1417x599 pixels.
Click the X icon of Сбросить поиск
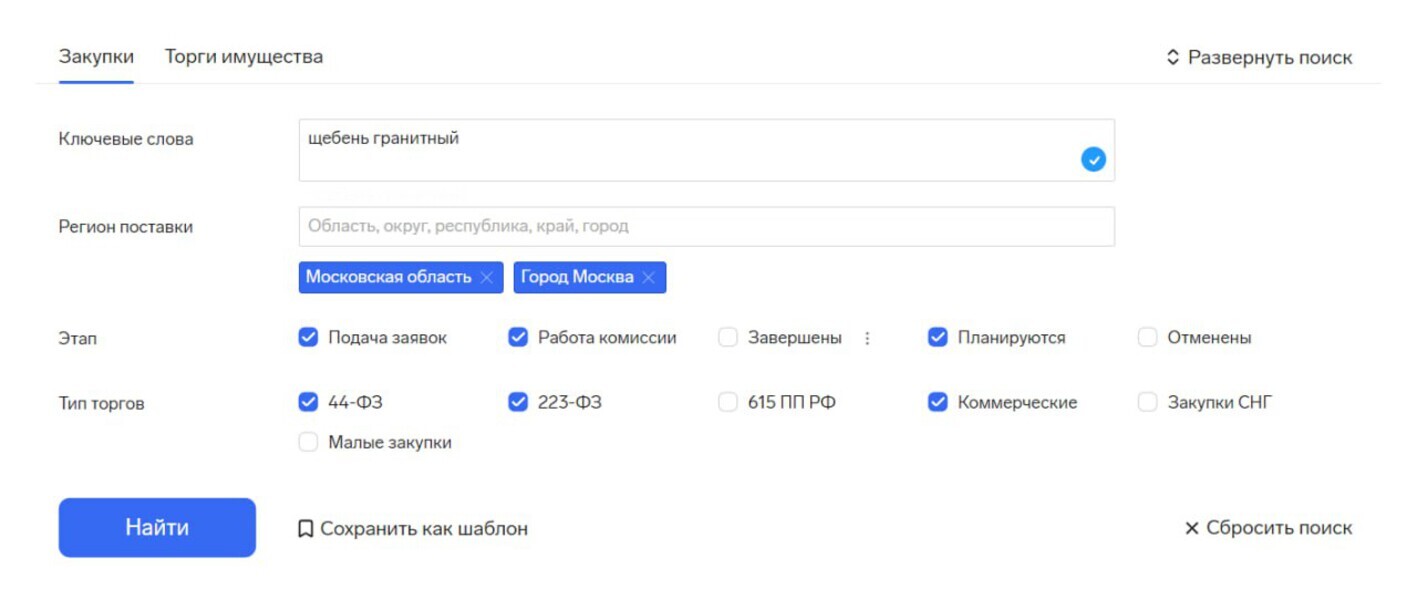1191,528
